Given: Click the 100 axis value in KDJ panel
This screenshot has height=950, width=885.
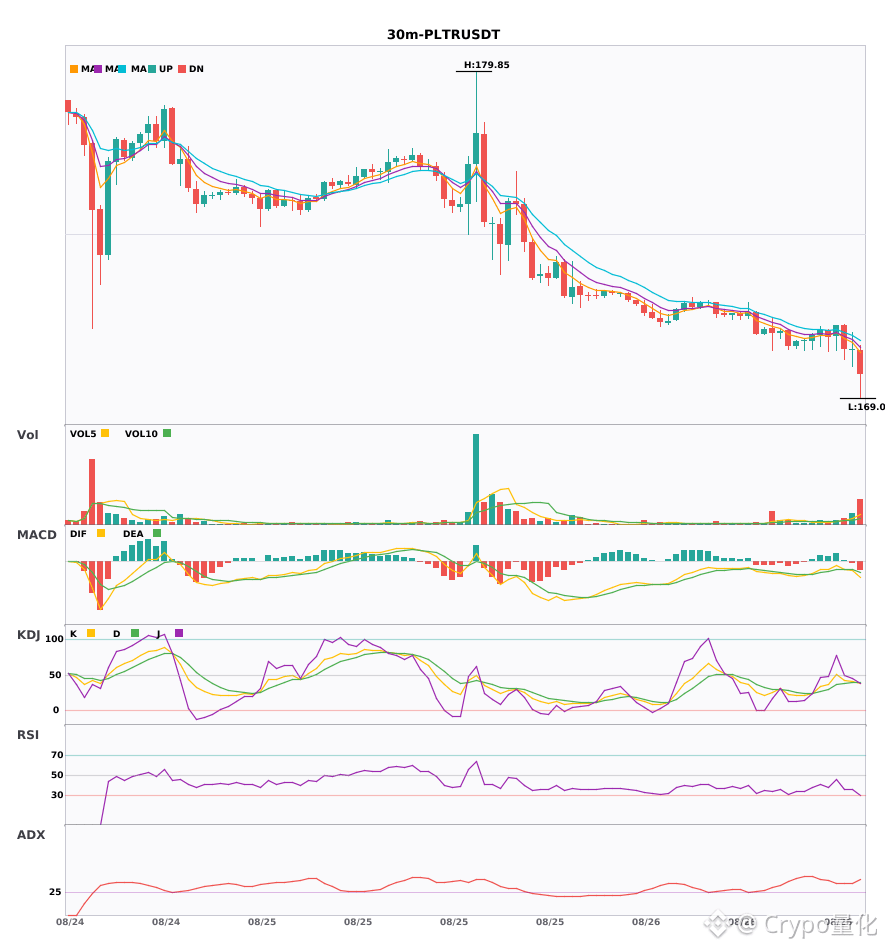Looking at the screenshot, I should pyautogui.click(x=55, y=639).
